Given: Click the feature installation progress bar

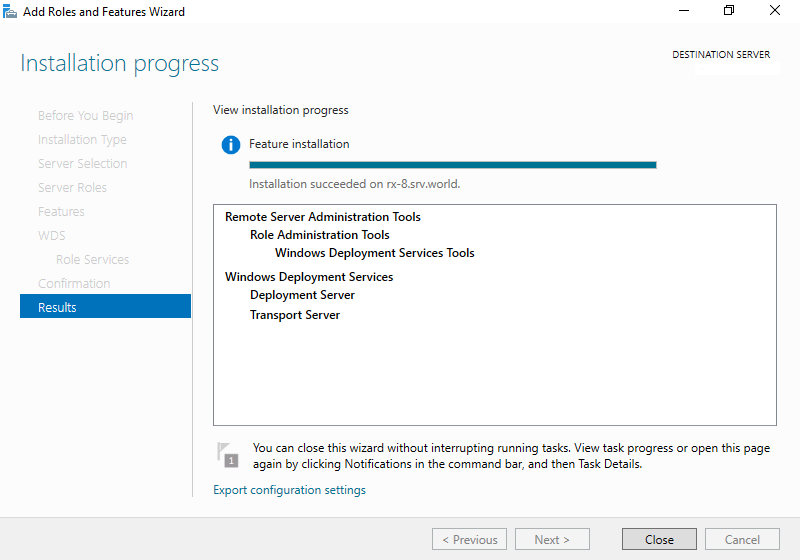Looking at the screenshot, I should [453, 165].
